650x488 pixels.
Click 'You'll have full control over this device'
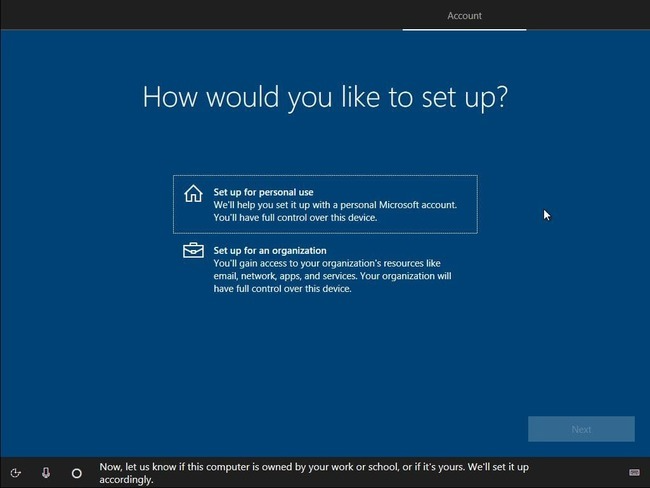pos(295,218)
